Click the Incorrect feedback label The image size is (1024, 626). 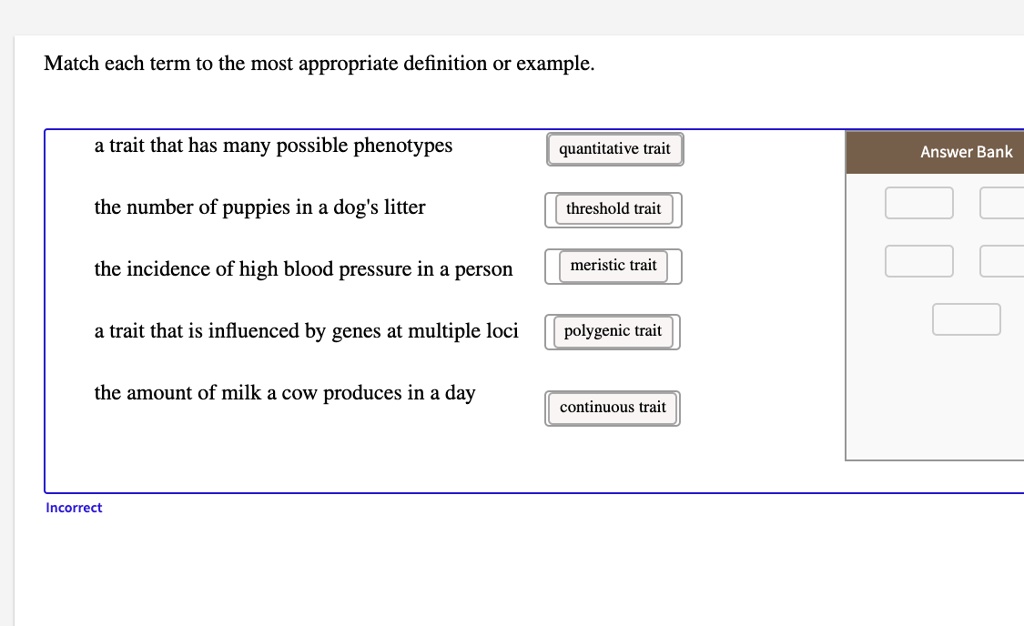73,507
